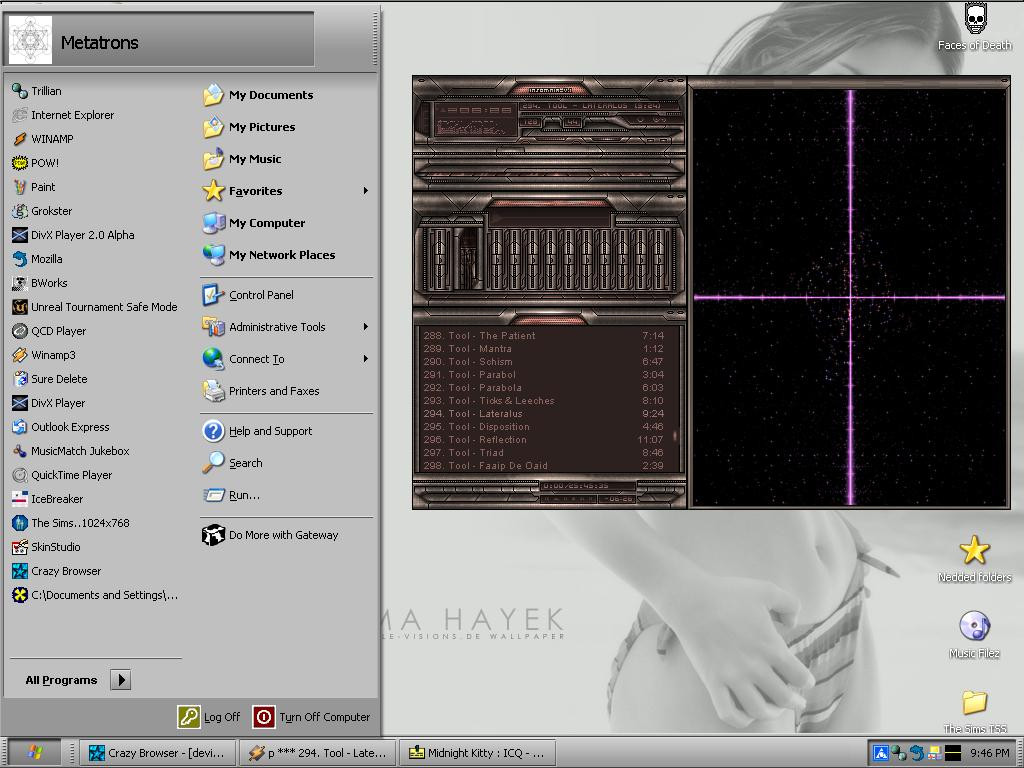Expand the Favorites submenu arrow
The image size is (1024, 768).
click(366, 191)
